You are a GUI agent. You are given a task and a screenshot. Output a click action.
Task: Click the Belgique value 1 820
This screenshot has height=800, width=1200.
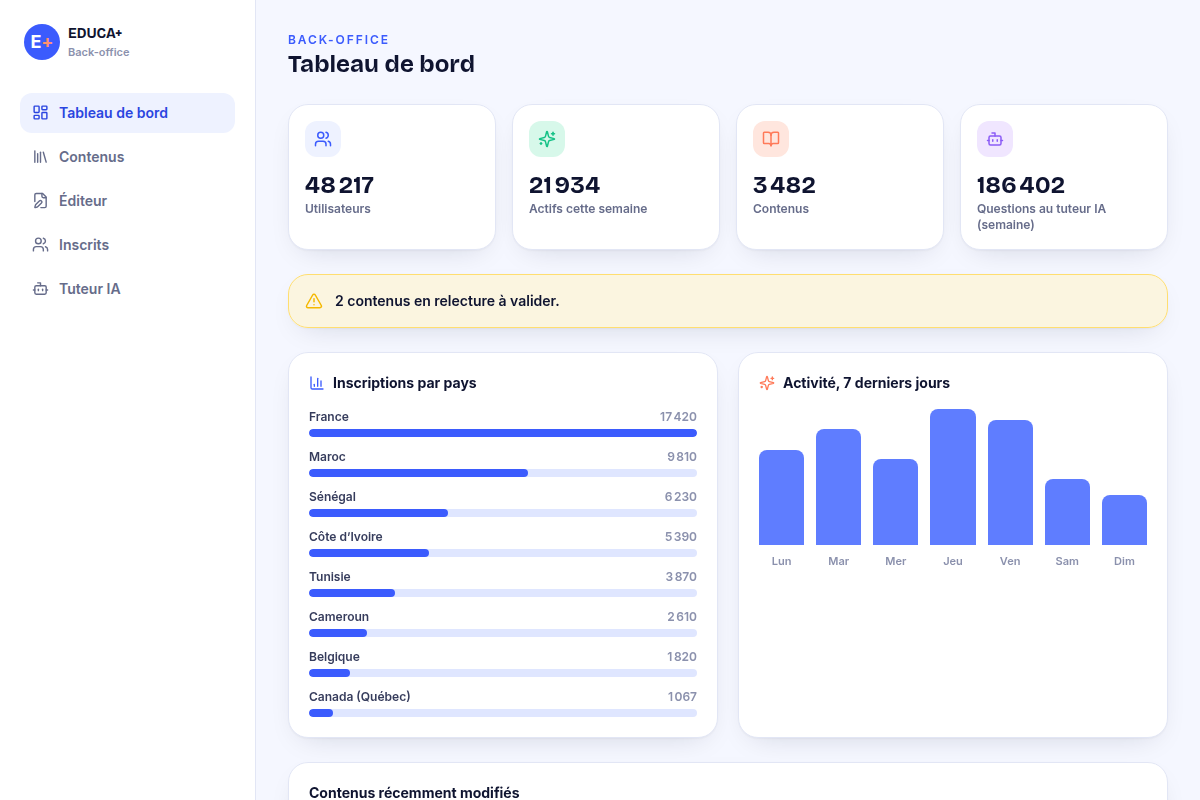click(682, 657)
